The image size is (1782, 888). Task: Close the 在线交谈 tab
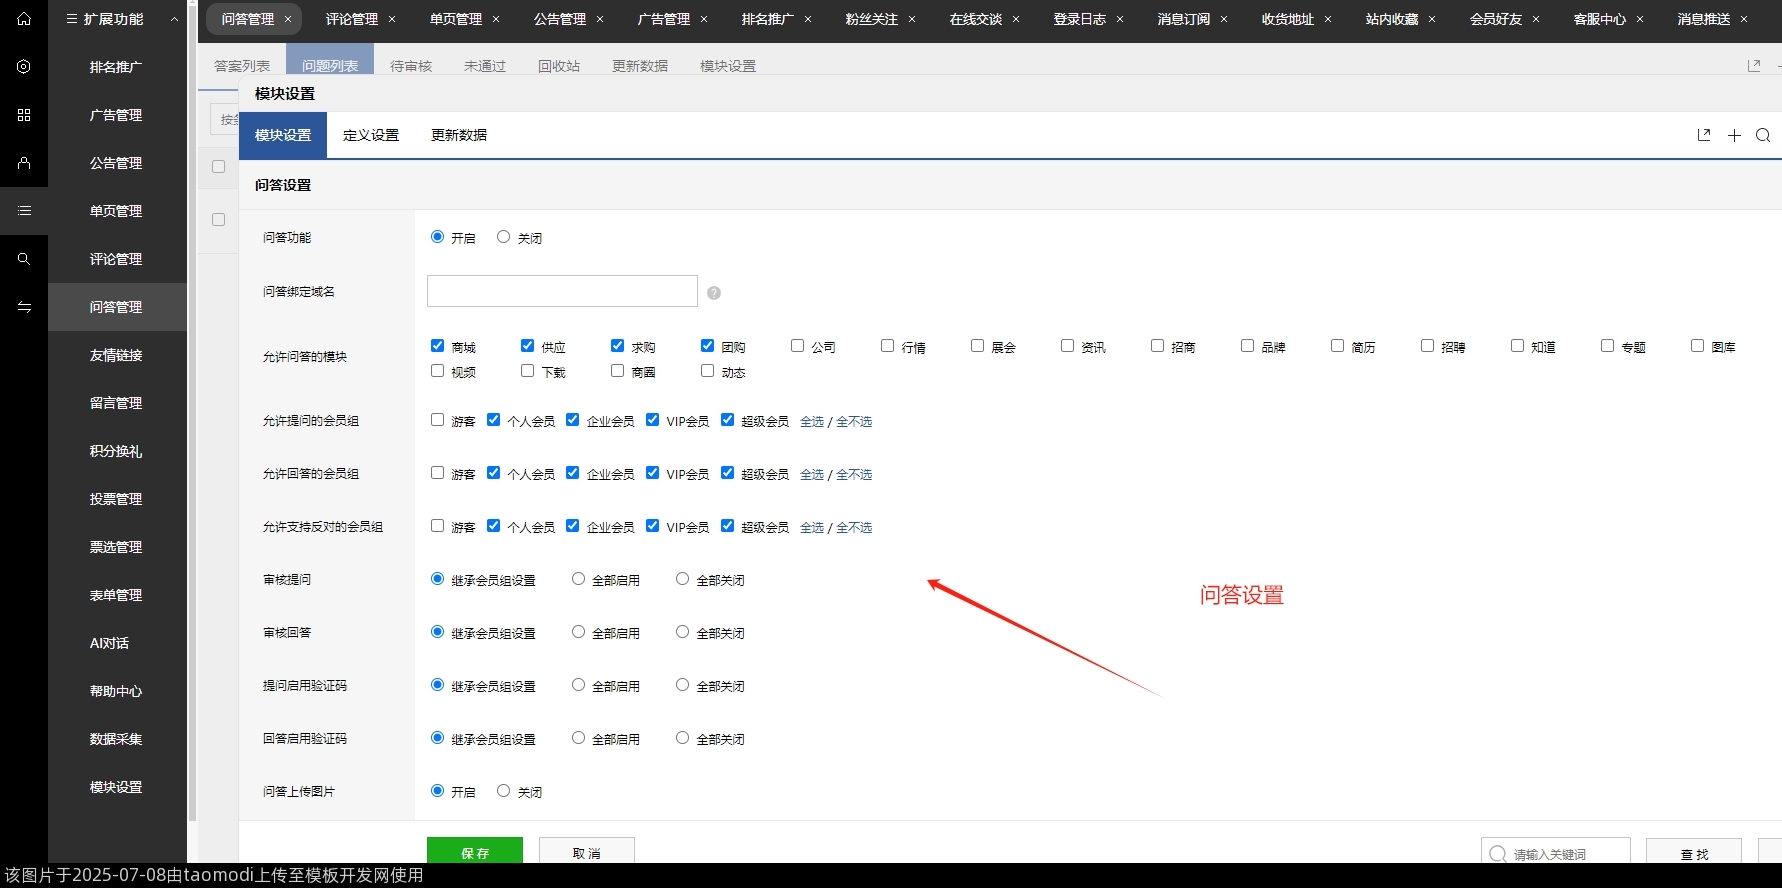[x=1016, y=19]
